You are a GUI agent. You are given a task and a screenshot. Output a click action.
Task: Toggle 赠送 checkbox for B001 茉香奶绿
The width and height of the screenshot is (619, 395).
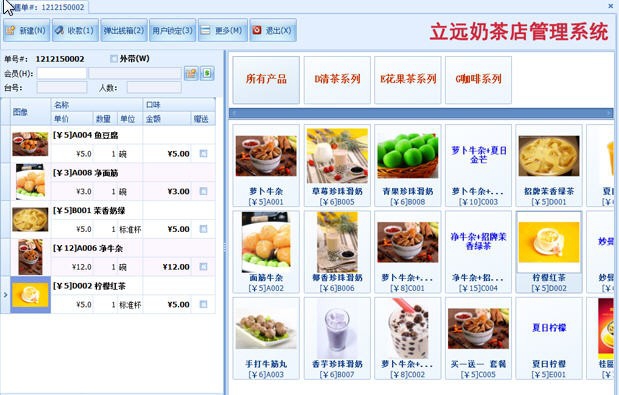(203, 229)
